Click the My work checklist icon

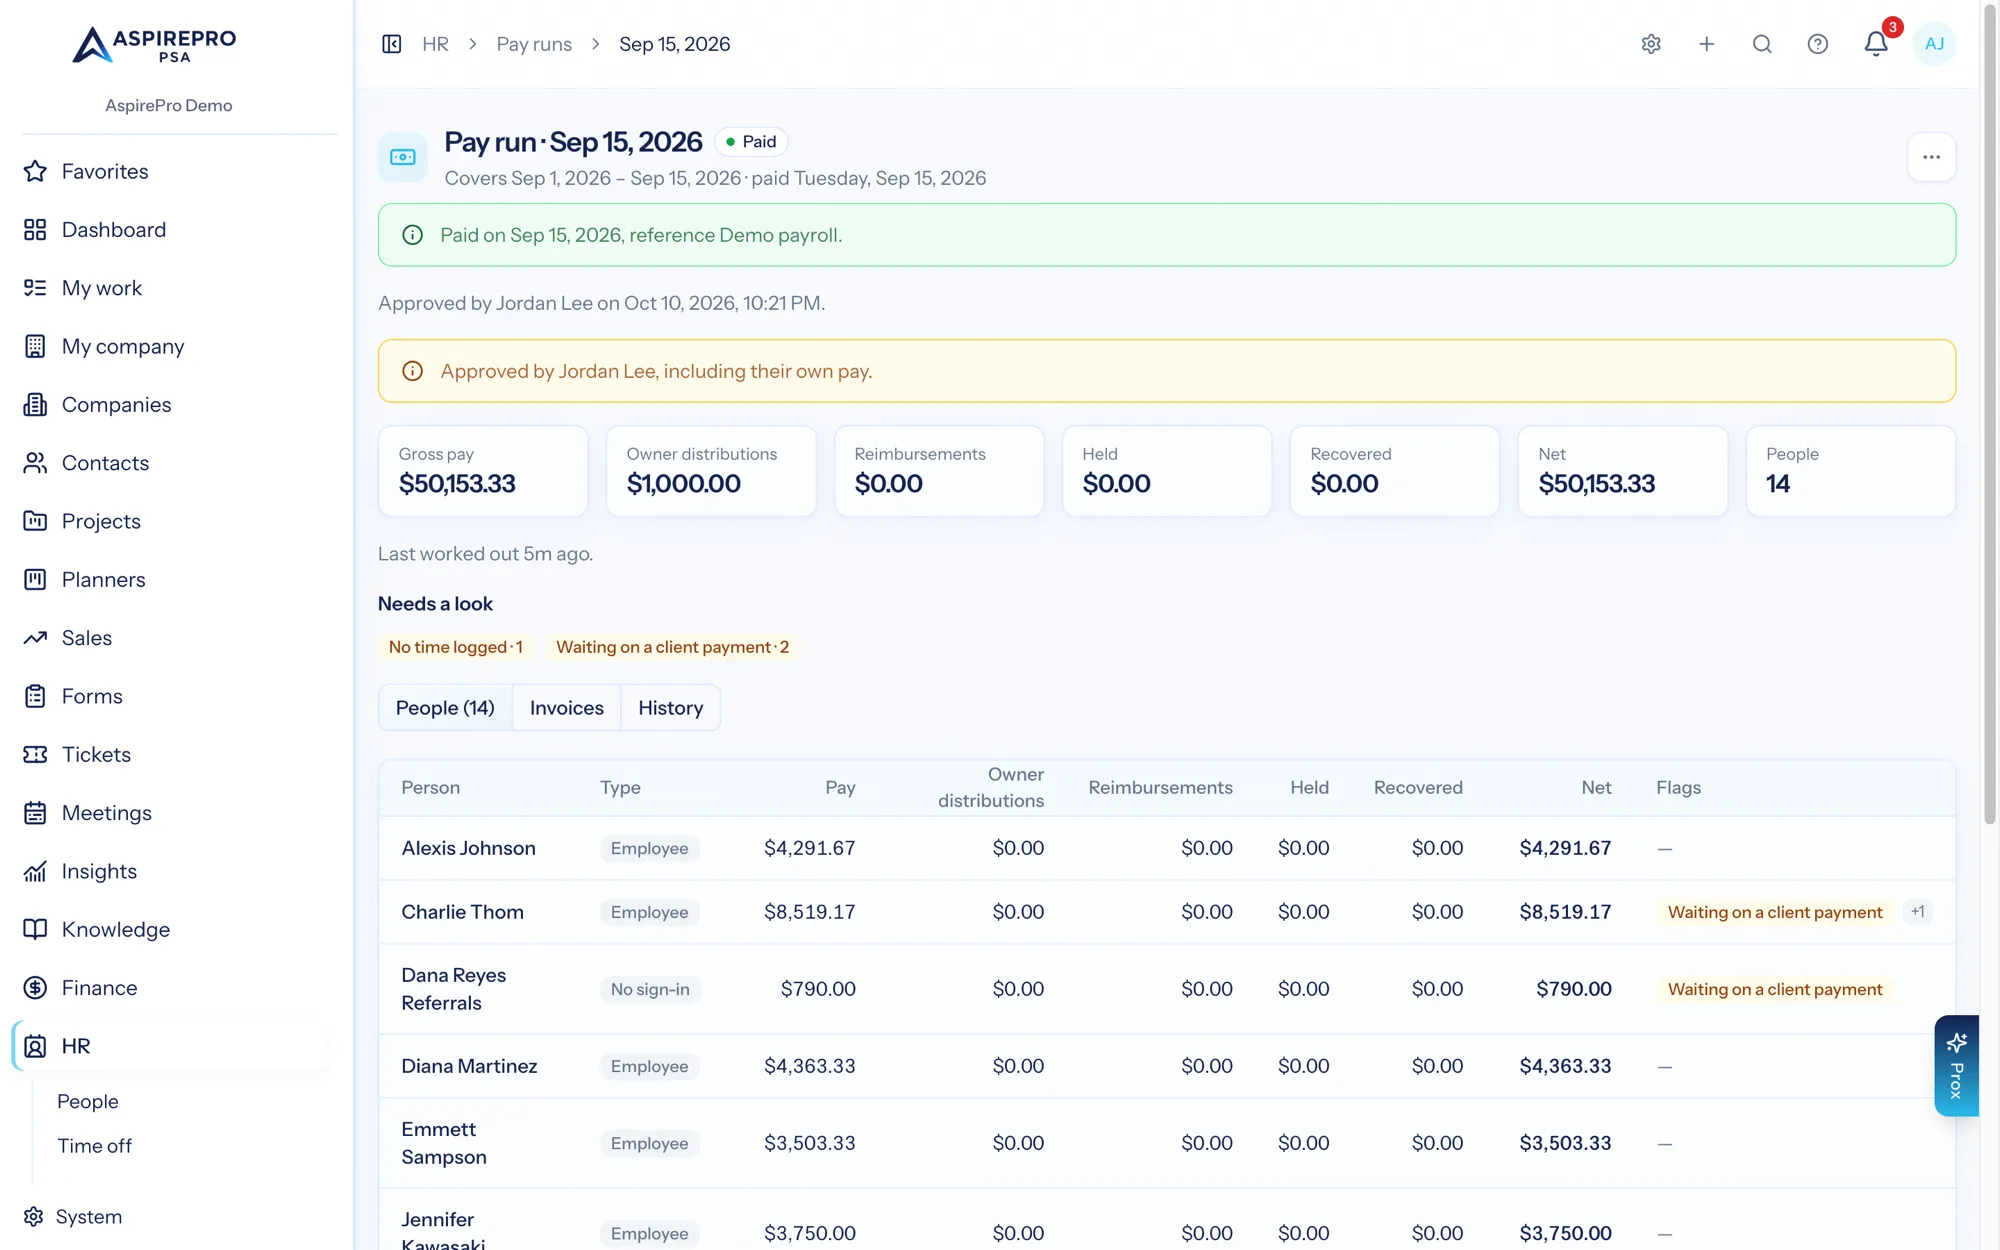pos(35,288)
